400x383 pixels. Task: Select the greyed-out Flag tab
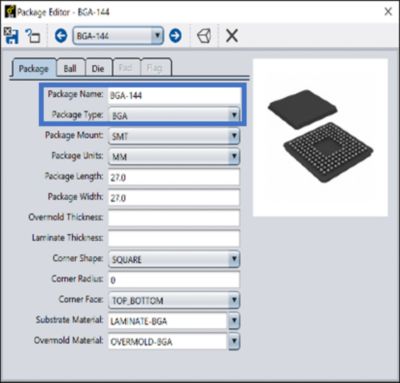pos(155,68)
